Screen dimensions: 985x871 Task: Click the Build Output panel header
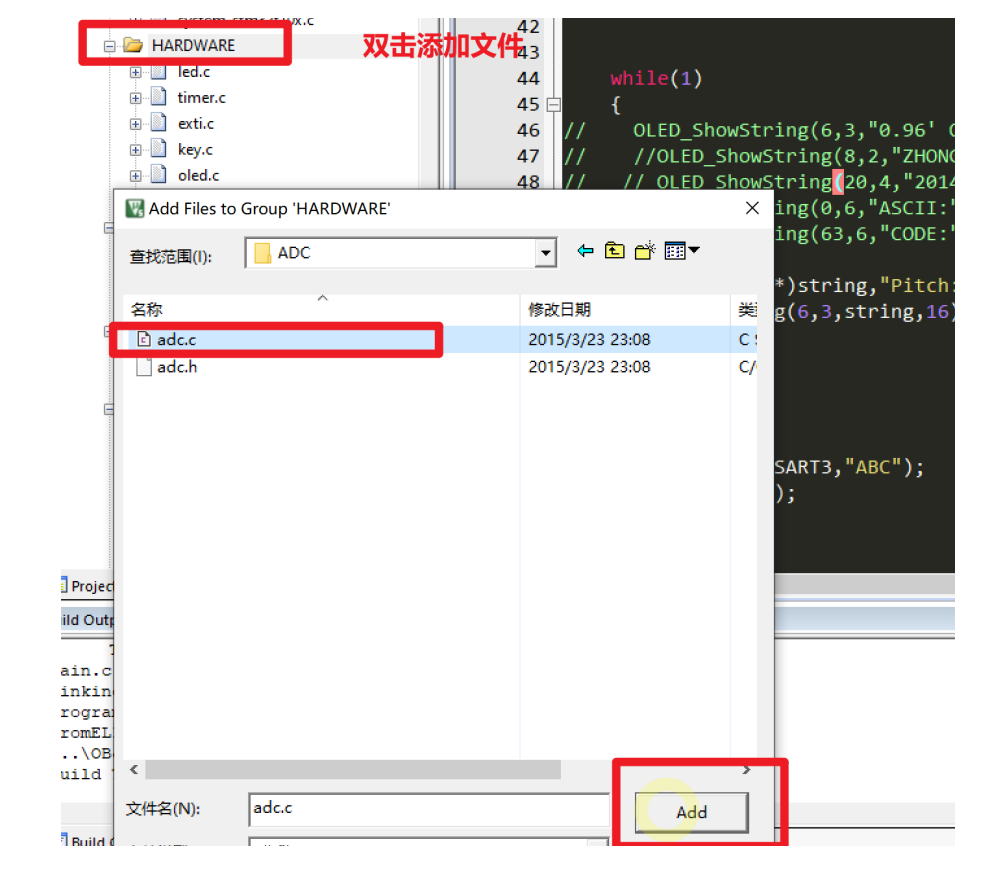coord(88,620)
